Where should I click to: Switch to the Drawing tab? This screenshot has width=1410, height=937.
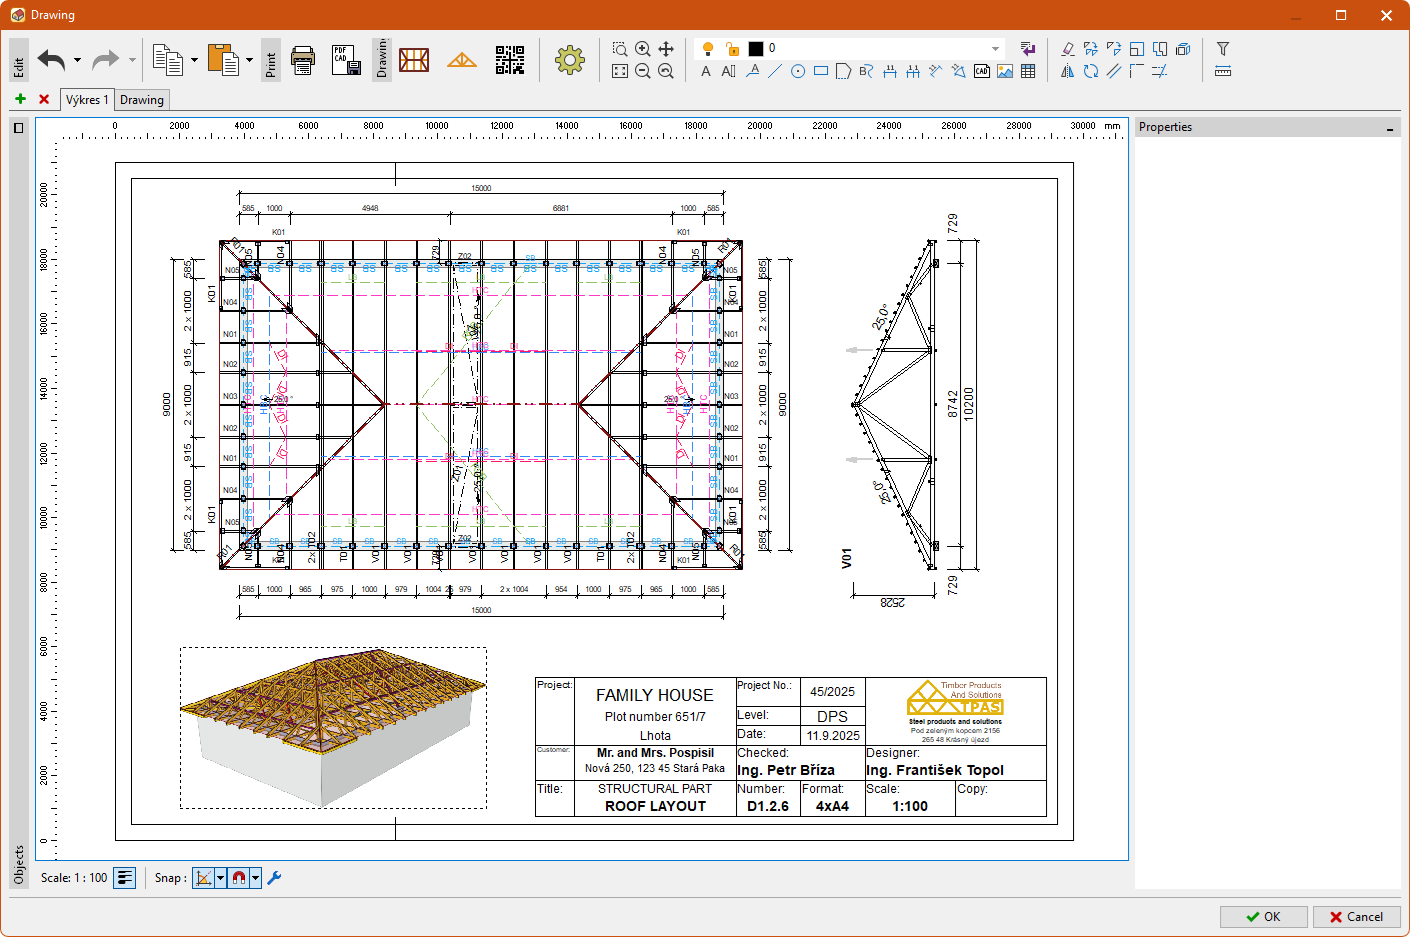[142, 100]
